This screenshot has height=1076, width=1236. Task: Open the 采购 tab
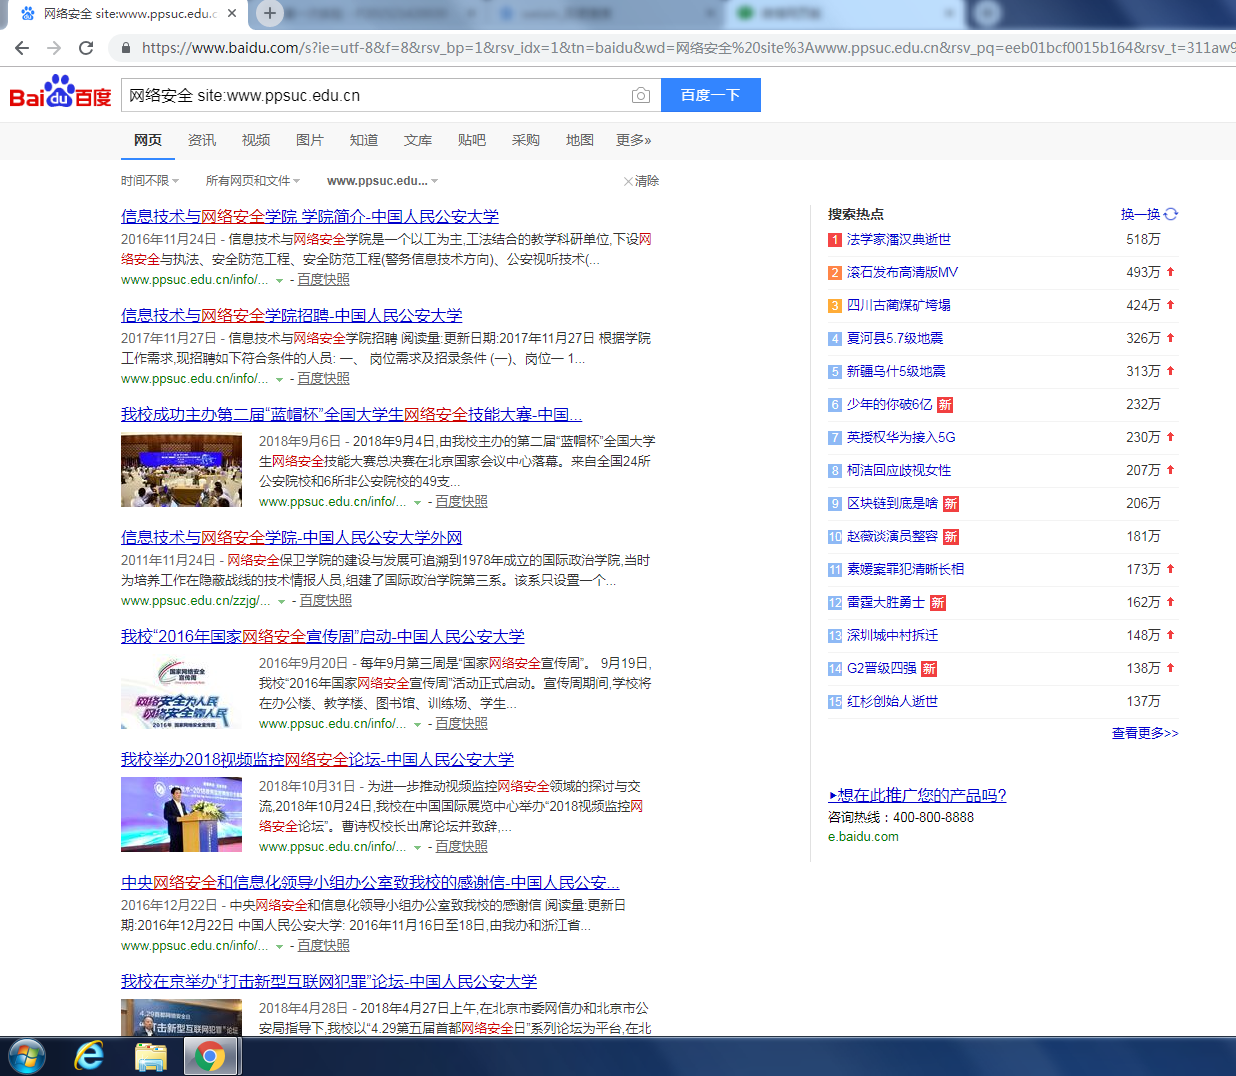[526, 140]
